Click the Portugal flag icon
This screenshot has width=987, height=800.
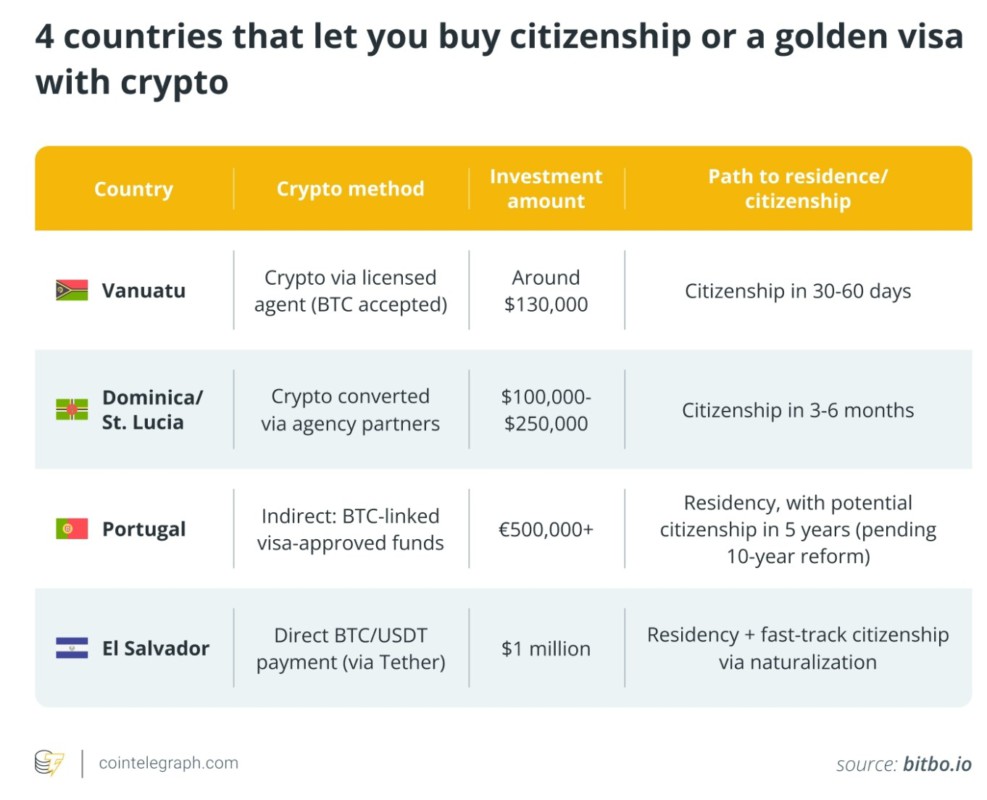(x=72, y=529)
